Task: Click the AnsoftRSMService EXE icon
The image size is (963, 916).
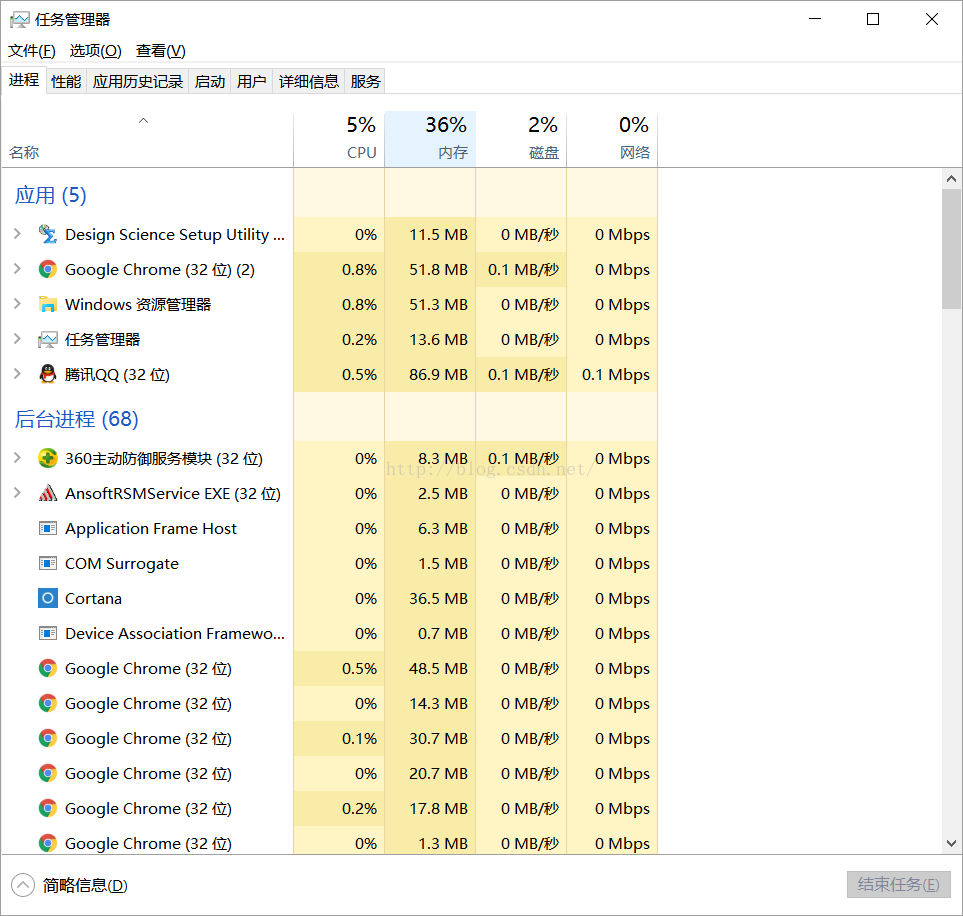Action: click(48, 493)
